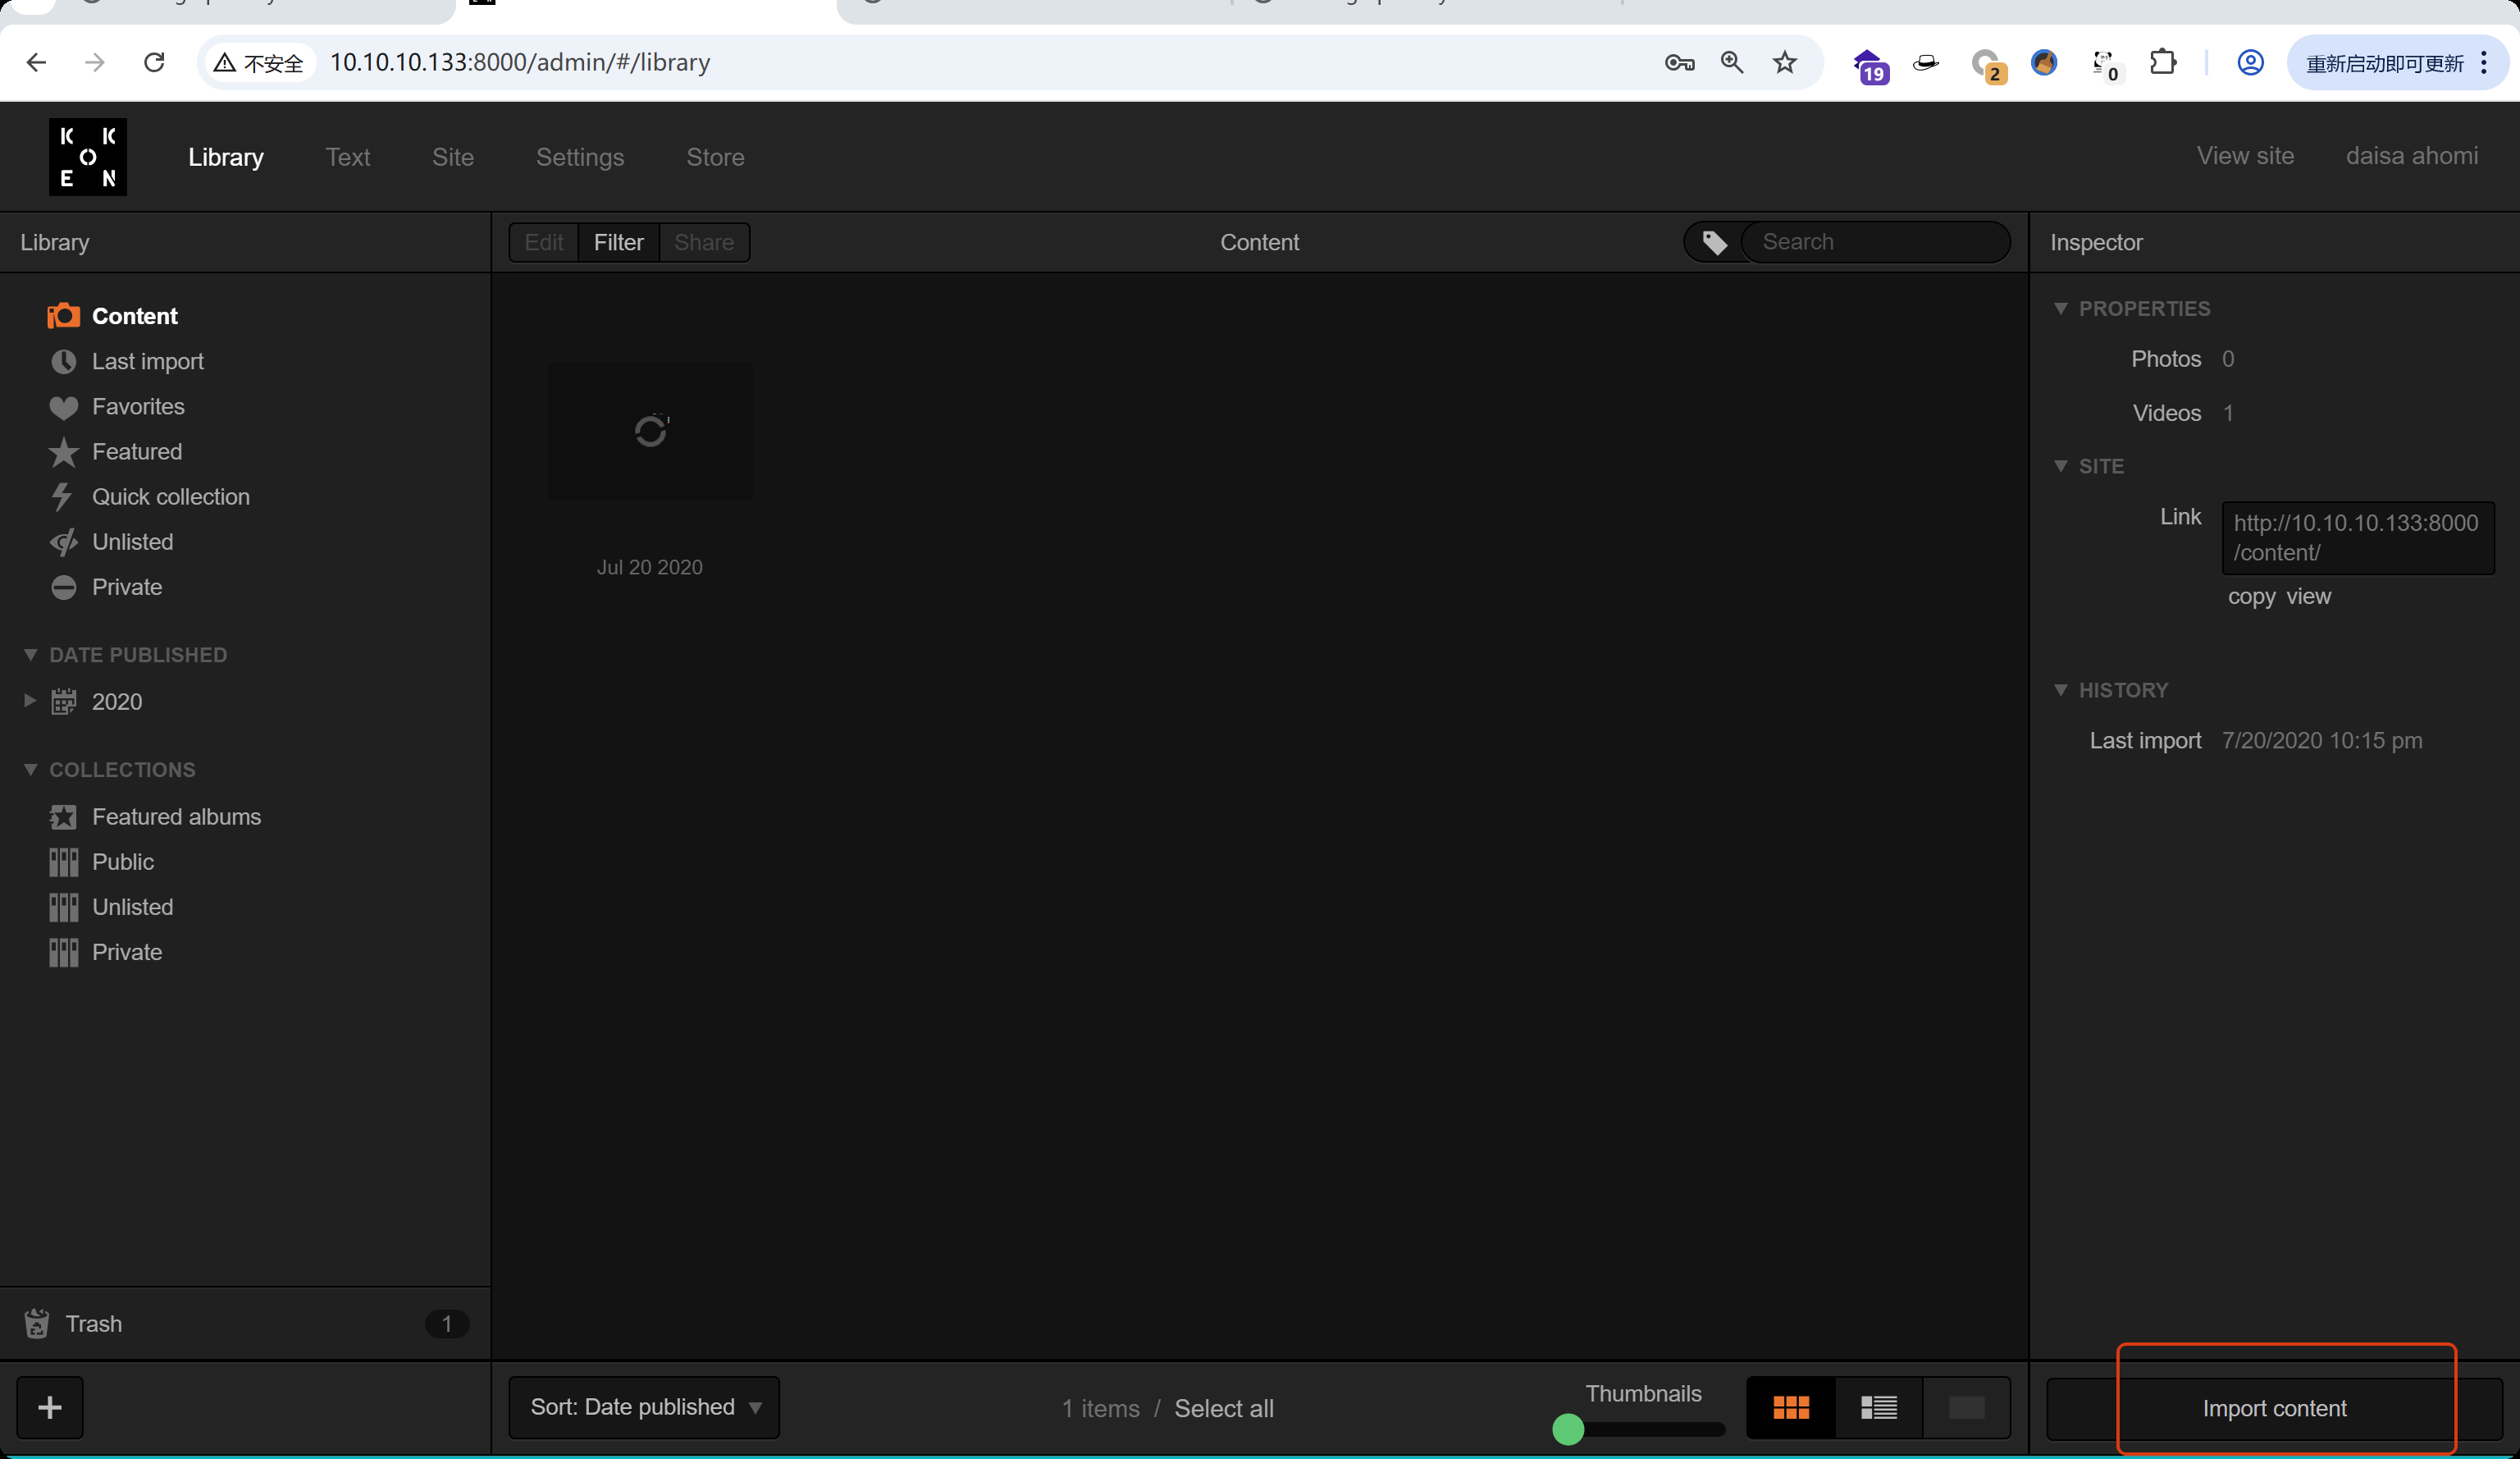The height and width of the screenshot is (1459, 2520).
Task: Click the Filter toolbar button
Action: (x=618, y=243)
